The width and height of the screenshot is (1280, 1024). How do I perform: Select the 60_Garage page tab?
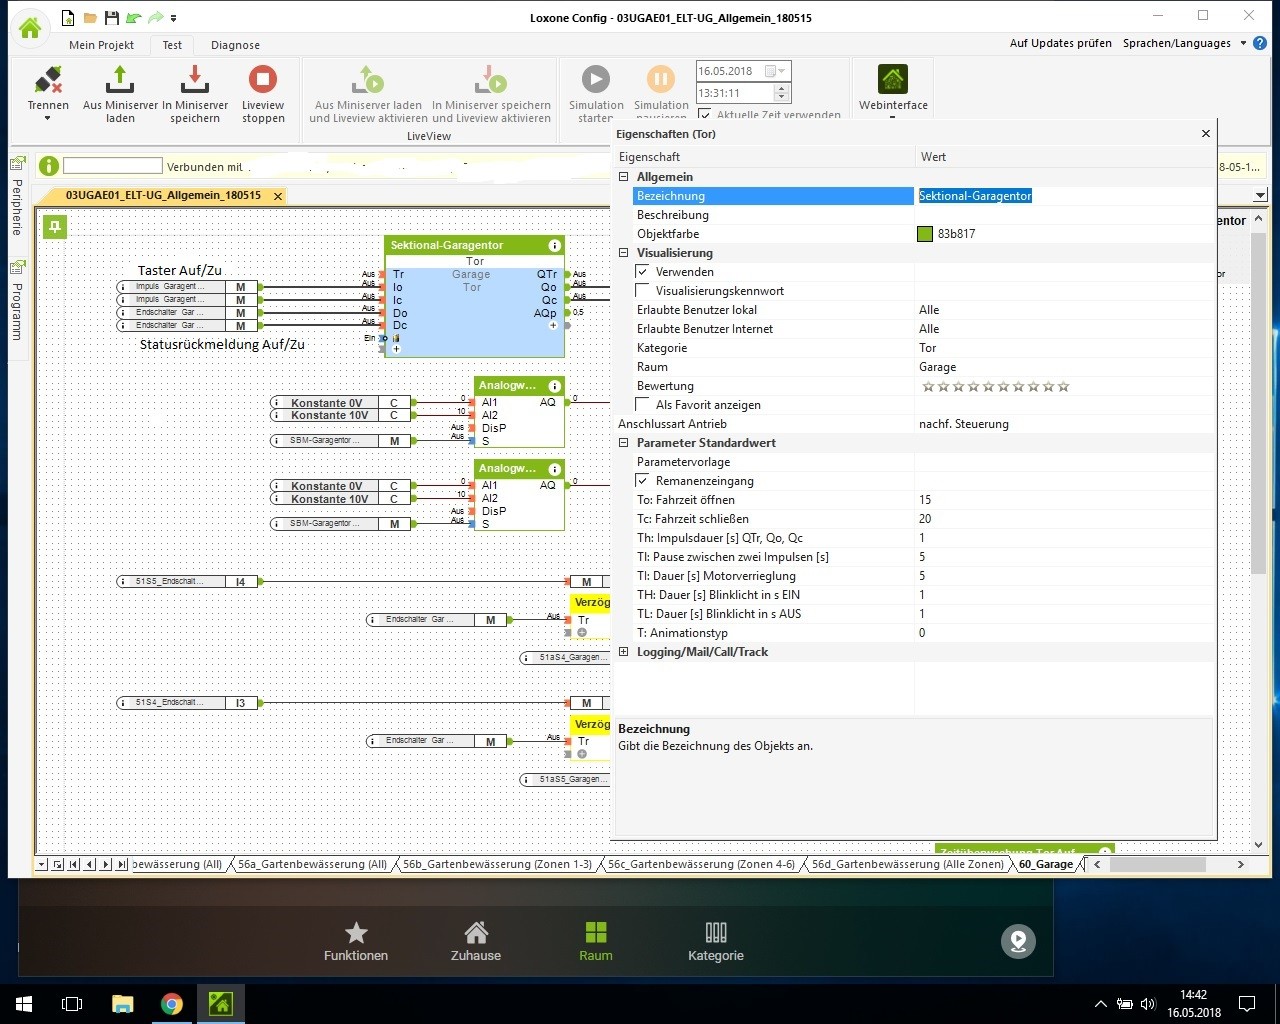click(1046, 864)
